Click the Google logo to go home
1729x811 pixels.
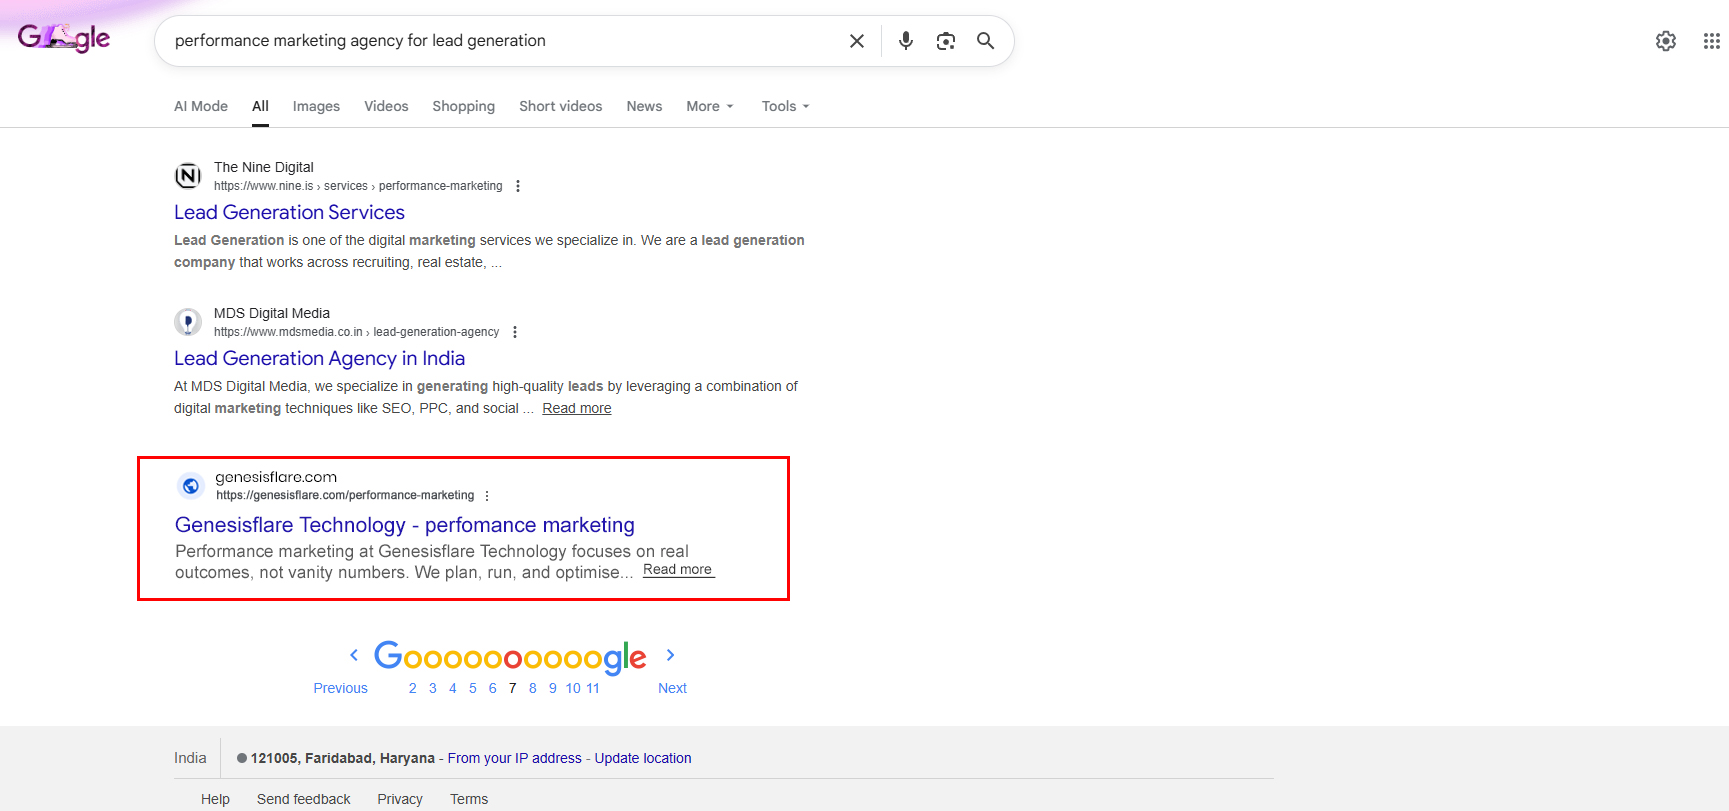point(64,39)
